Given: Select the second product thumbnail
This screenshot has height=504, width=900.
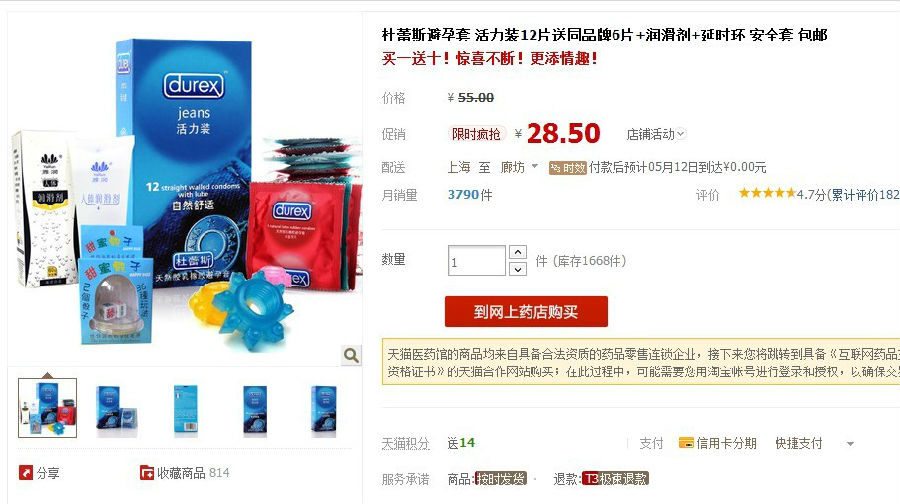Looking at the screenshot, I should 117,408.
